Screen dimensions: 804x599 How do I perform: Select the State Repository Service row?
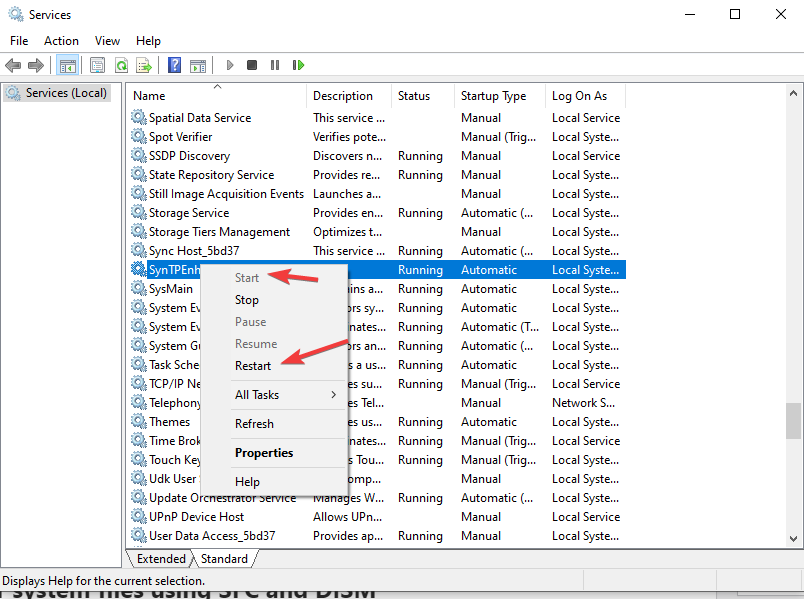coord(377,175)
